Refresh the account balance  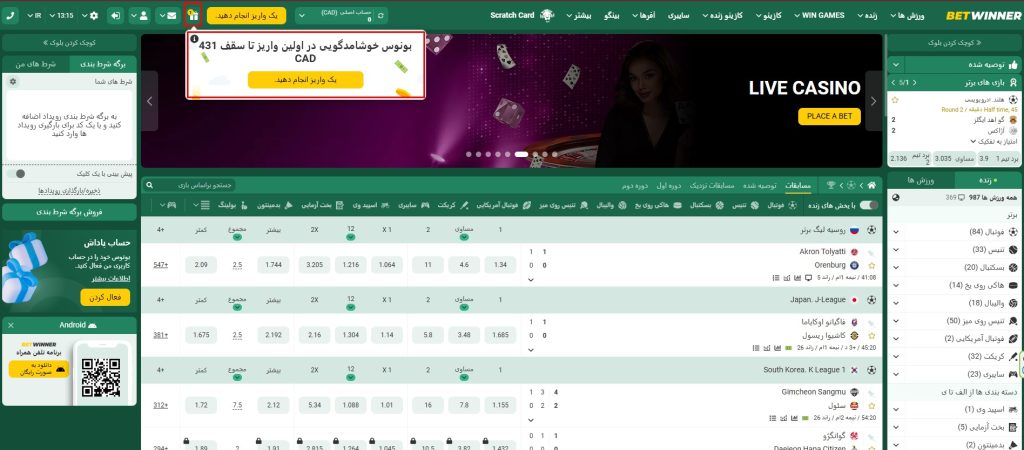(380, 15)
